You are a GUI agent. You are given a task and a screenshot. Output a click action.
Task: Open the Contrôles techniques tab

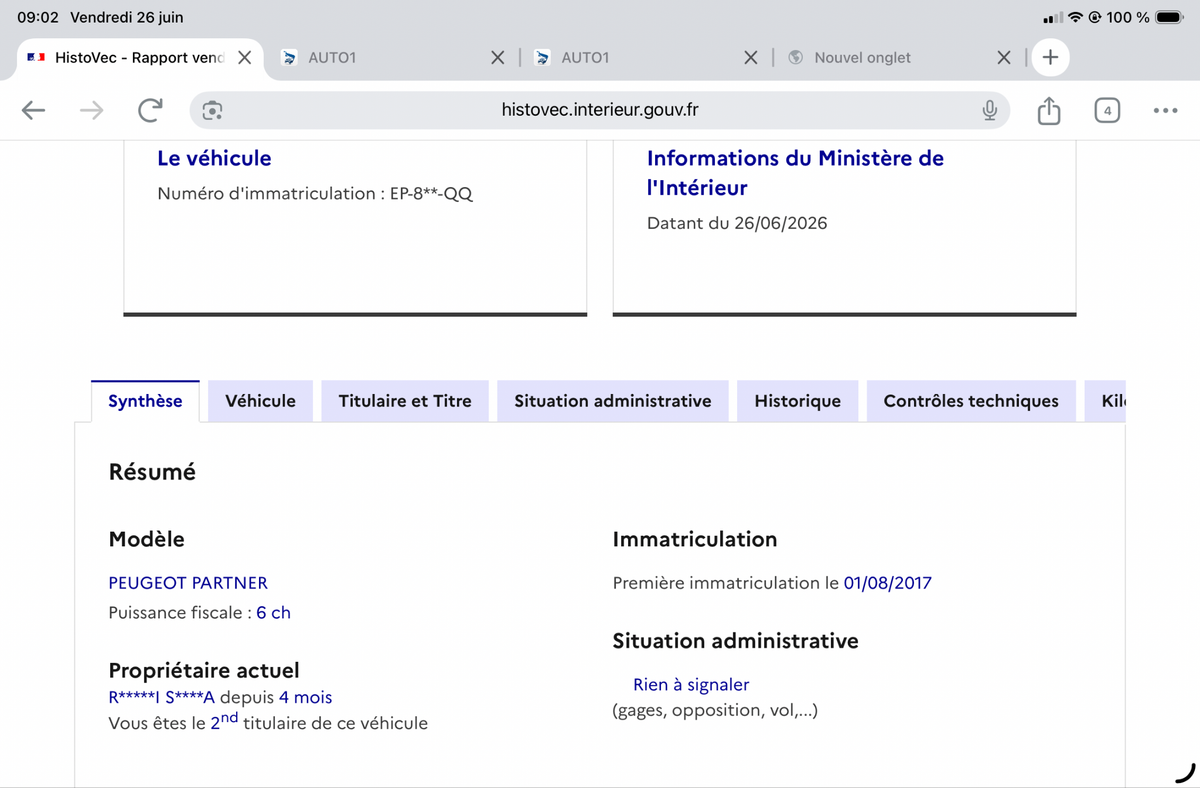coord(971,401)
